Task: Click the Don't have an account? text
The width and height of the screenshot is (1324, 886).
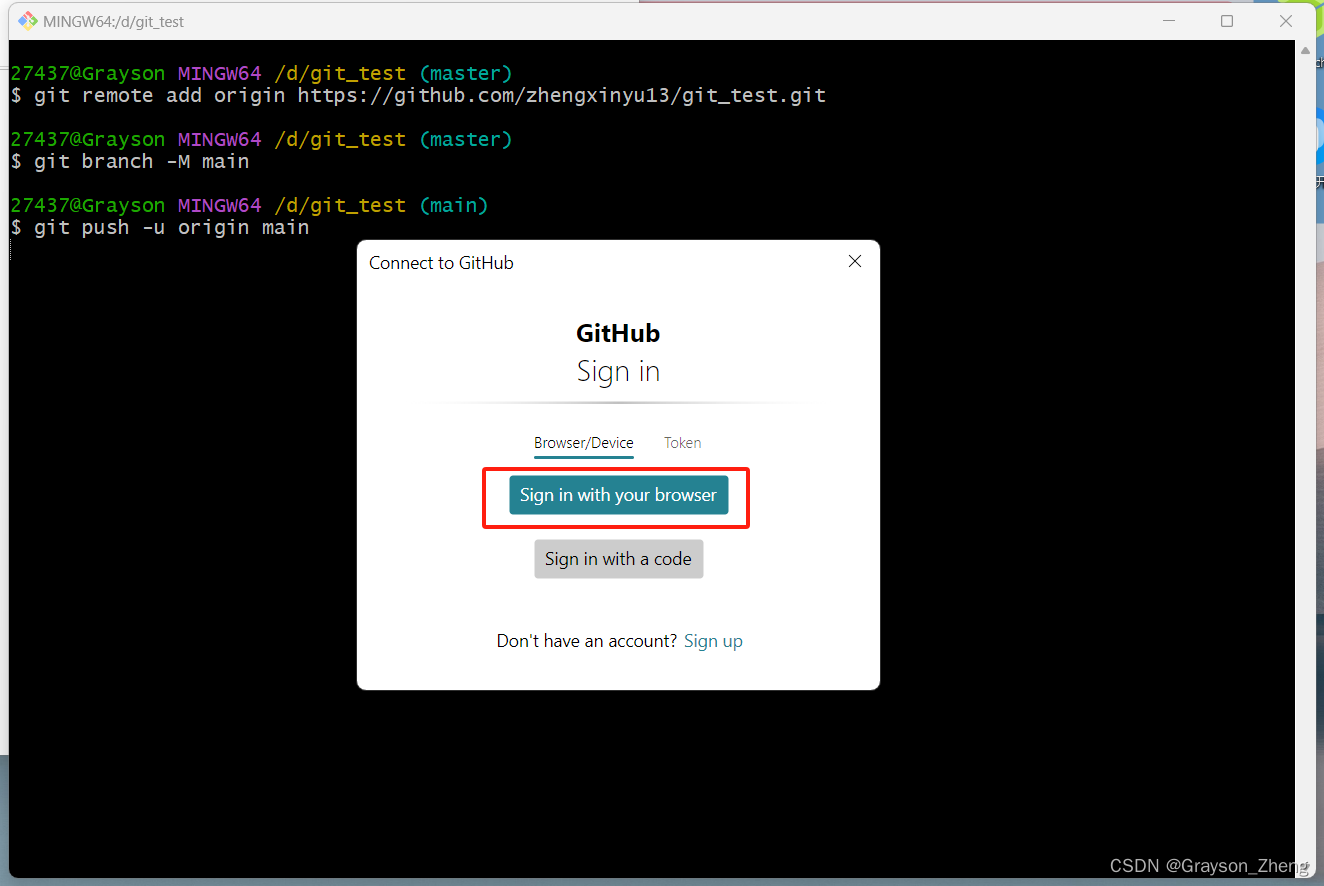Action: [587, 641]
